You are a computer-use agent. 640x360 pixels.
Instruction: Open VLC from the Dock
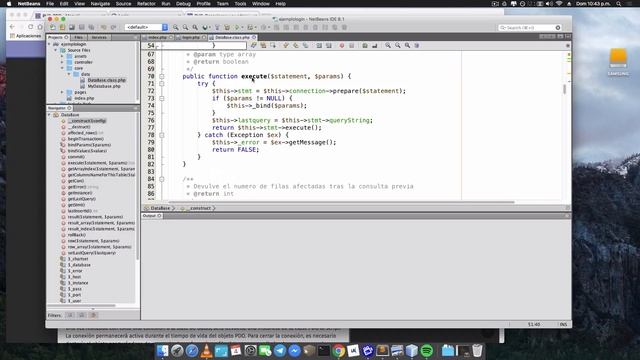pos(207,351)
